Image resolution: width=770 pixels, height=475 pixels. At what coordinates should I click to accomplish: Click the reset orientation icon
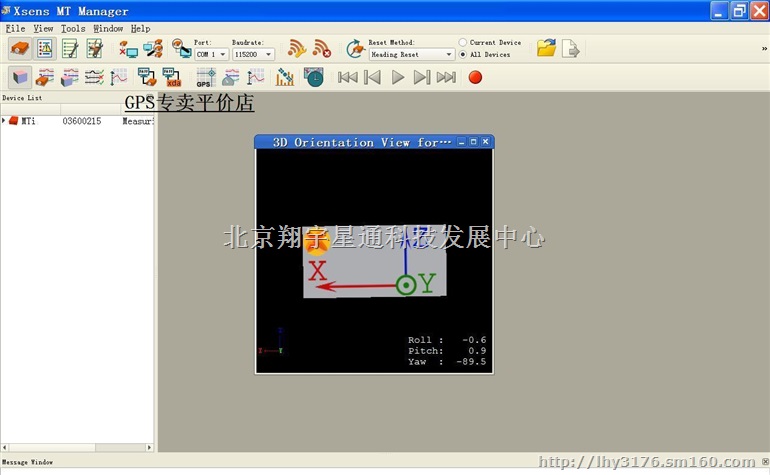[x=355, y=49]
